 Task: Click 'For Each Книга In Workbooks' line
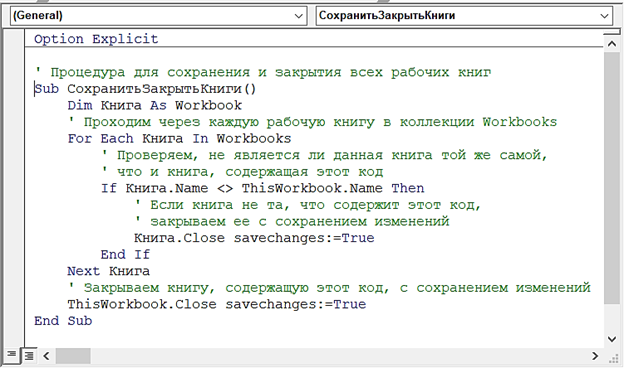click(179, 138)
